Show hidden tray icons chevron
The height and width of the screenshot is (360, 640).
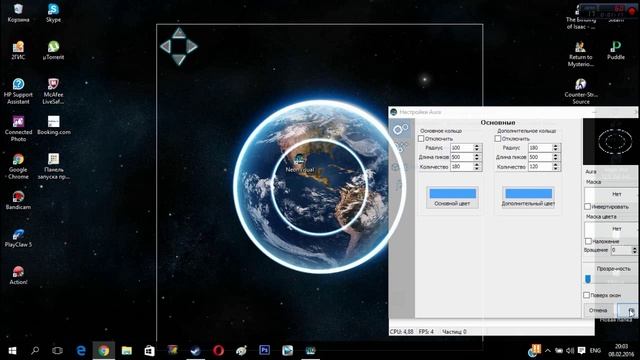tap(548, 351)
